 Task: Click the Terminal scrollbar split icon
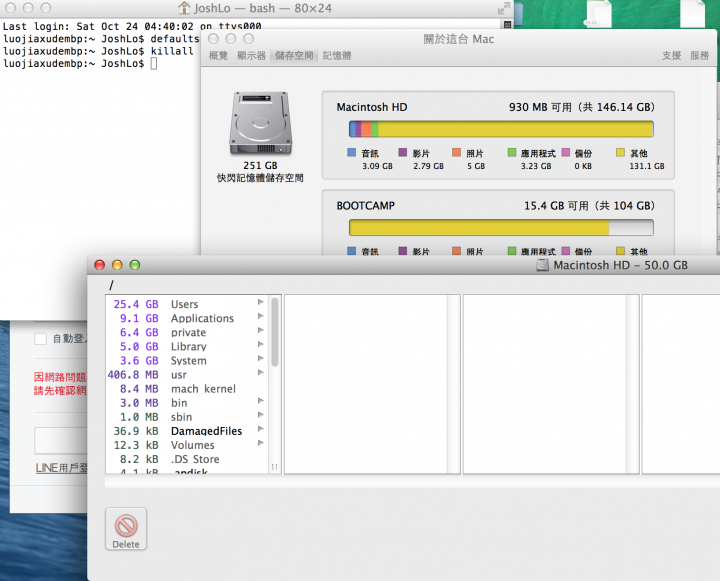click(507, 25)
